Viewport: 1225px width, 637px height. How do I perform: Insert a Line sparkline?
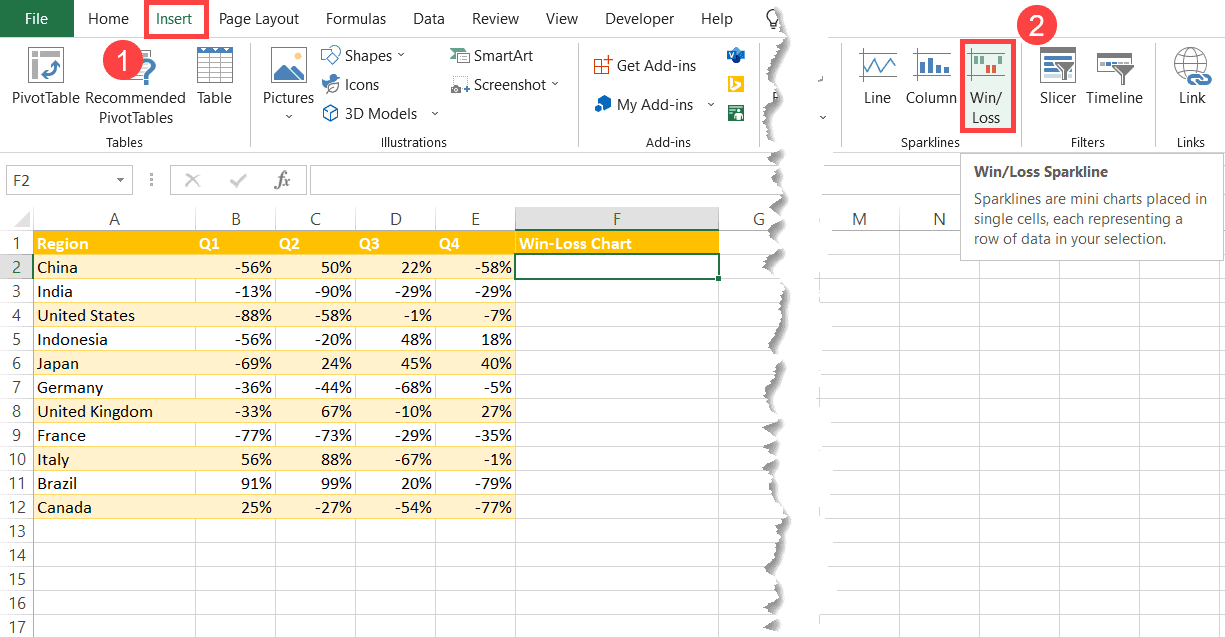click(x=877, y=80)
